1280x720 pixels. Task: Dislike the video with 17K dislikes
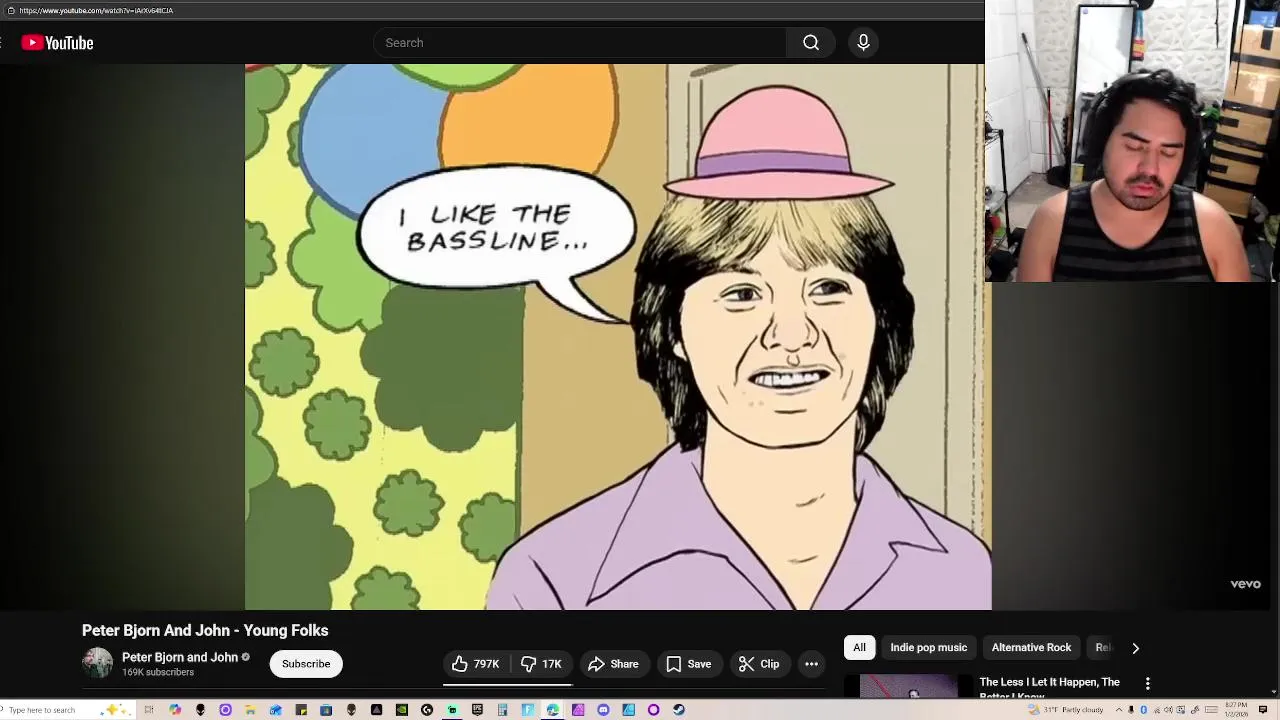(x=541, y=664)
